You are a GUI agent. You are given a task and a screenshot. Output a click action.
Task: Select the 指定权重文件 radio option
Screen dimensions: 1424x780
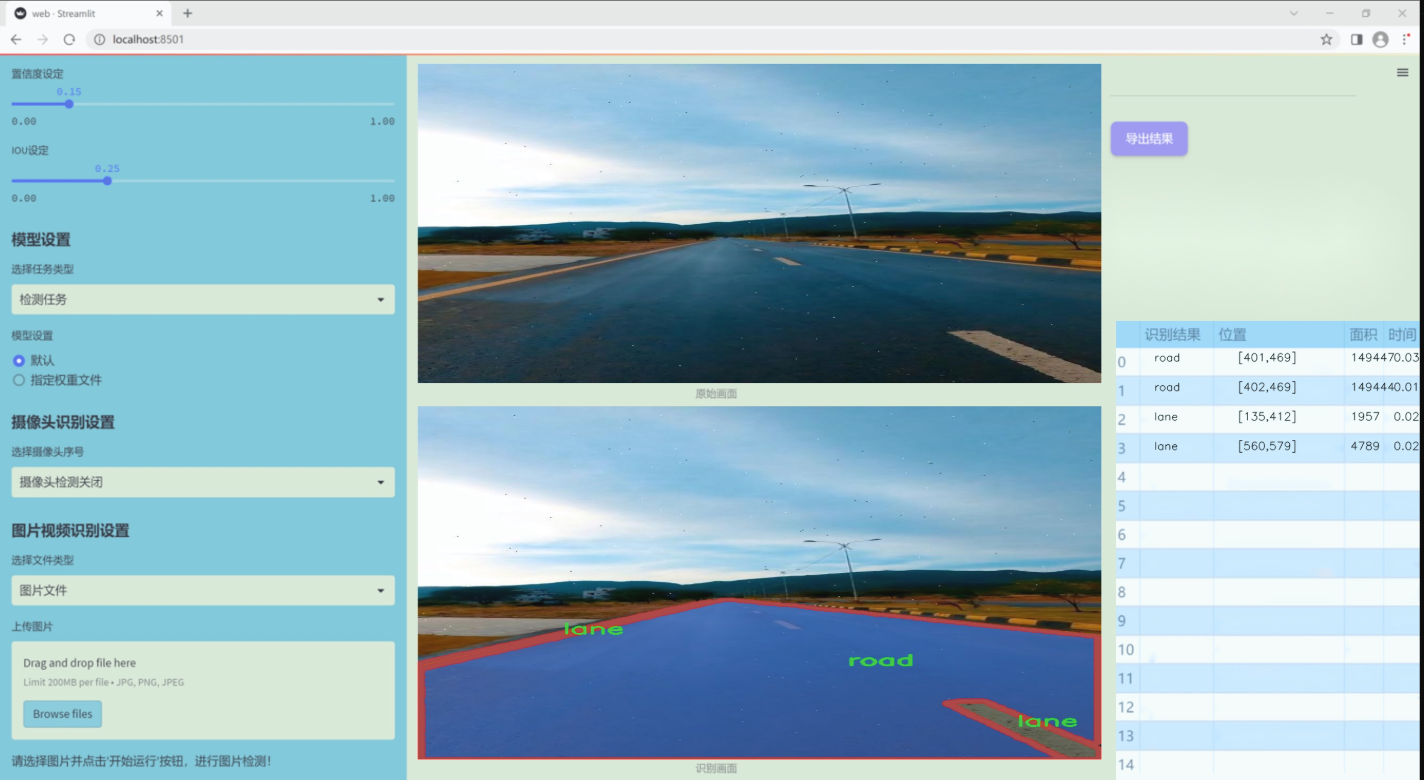click(x=18, y=380)
